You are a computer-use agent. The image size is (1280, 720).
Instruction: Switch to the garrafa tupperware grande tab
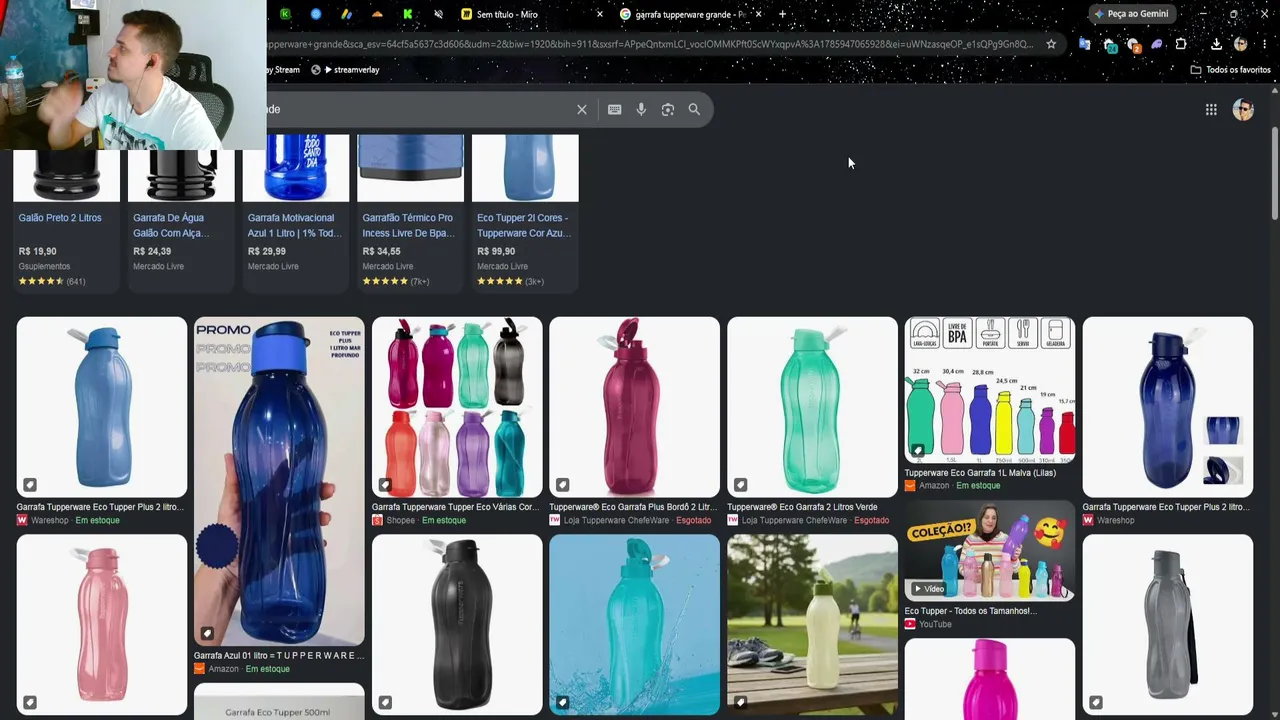coord(688,14)
